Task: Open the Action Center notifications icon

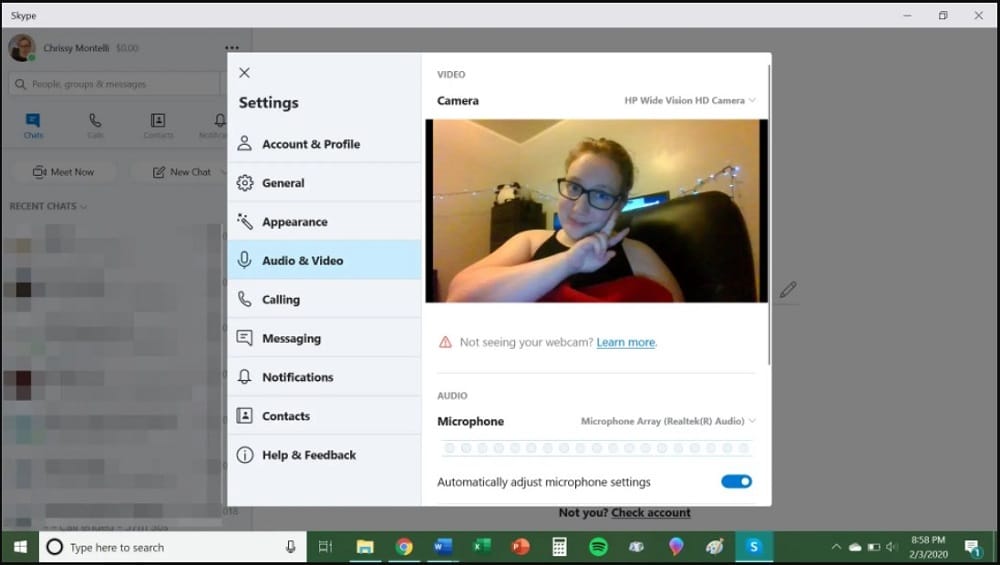Action: pos(973,547)
